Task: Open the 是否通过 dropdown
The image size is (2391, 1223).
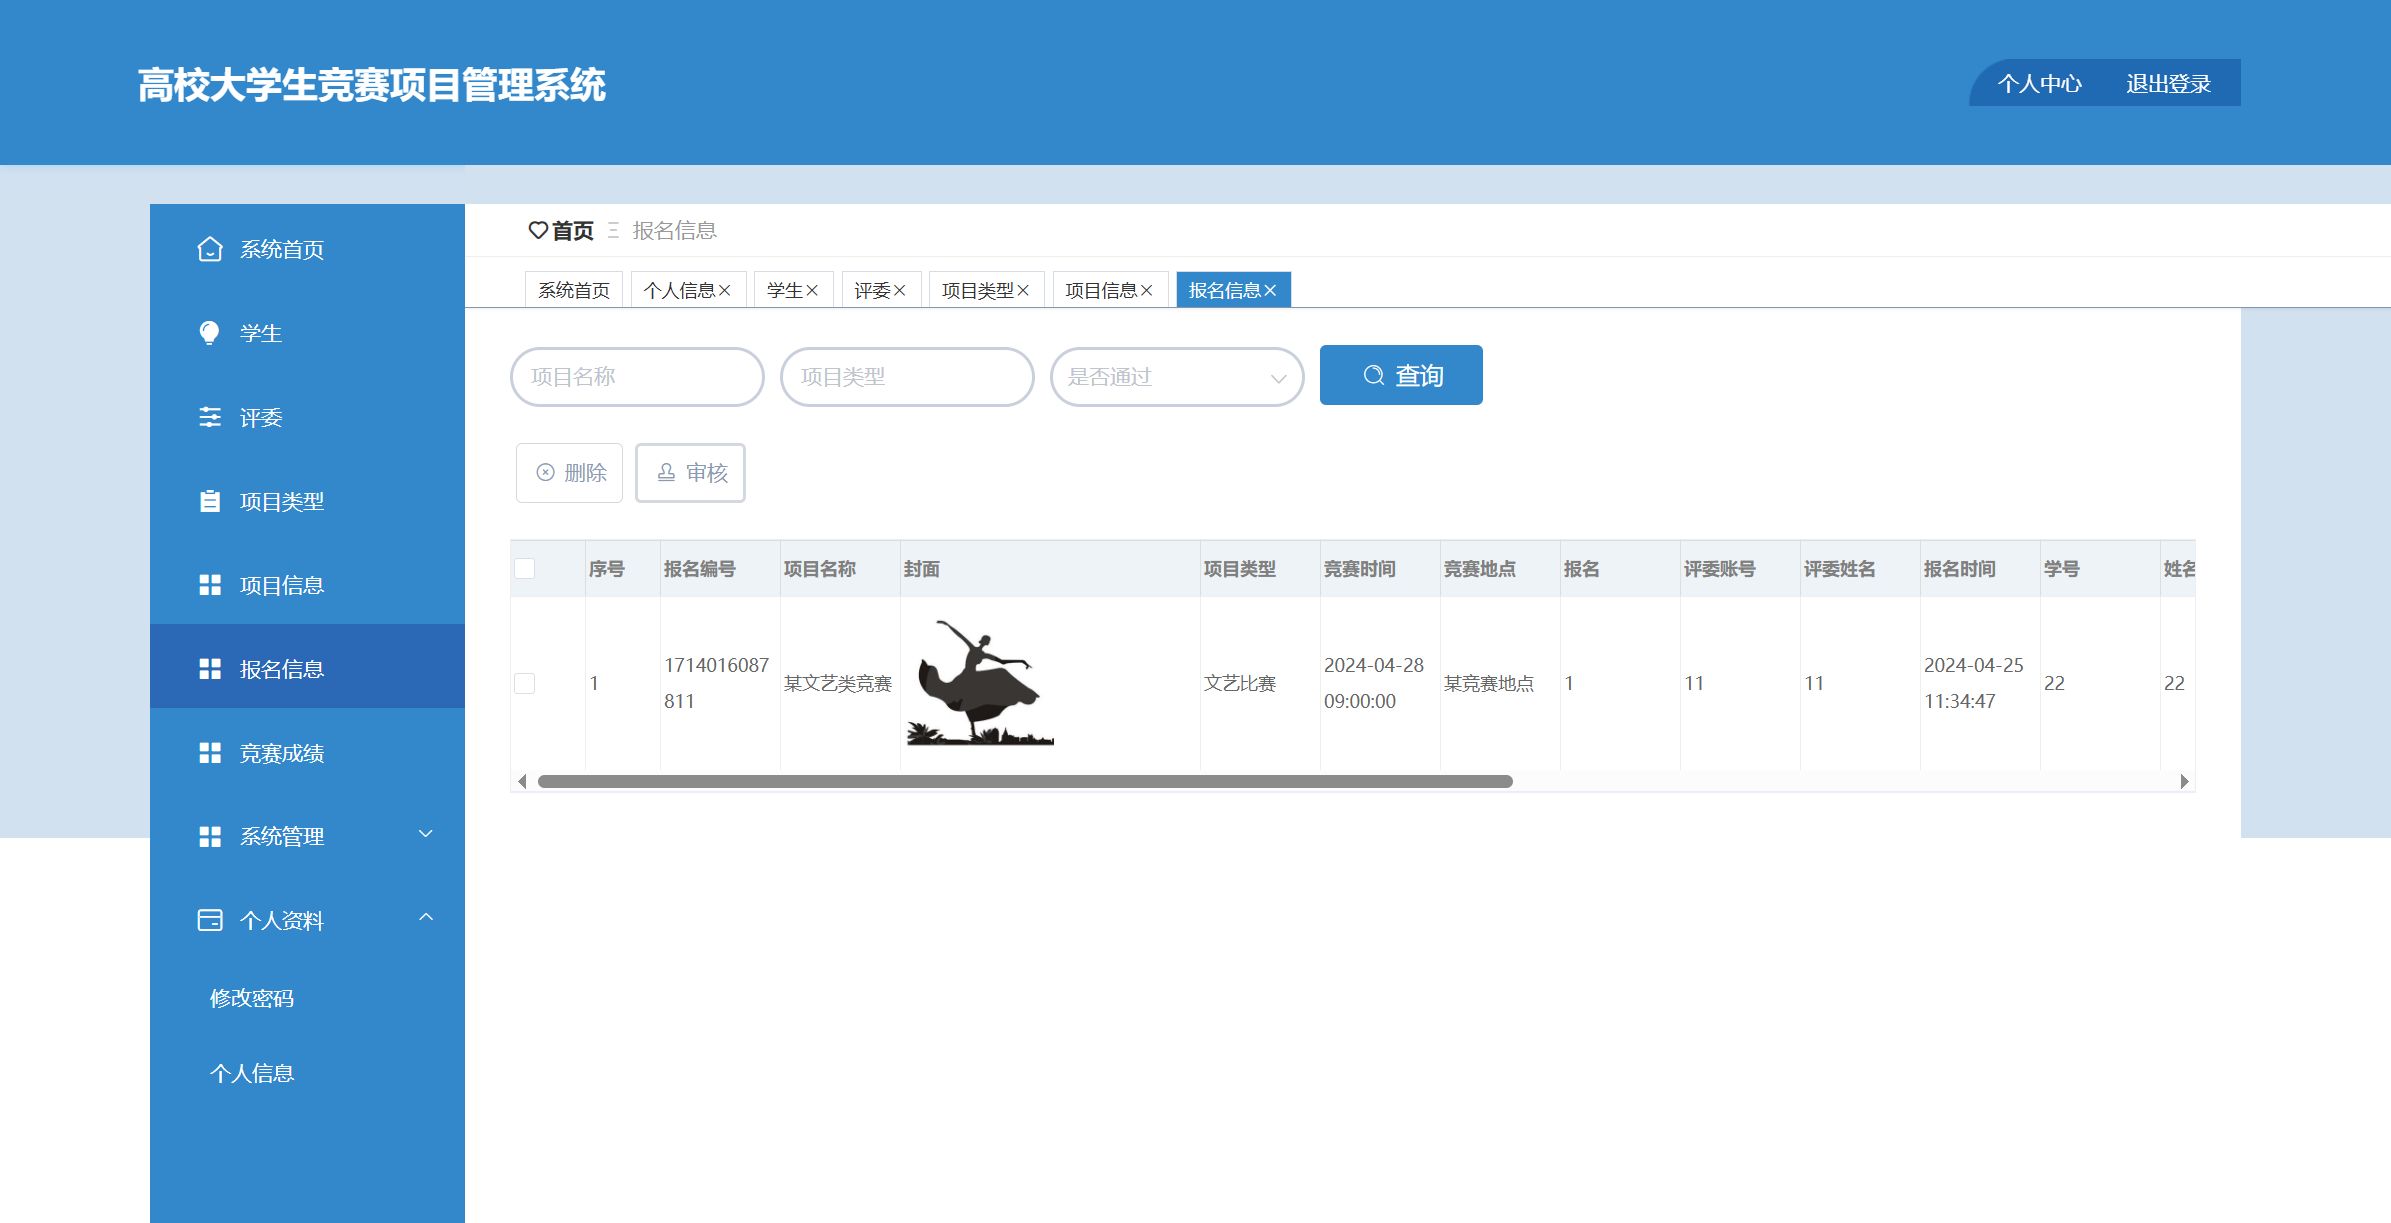Action: (x=1177, y=377)
